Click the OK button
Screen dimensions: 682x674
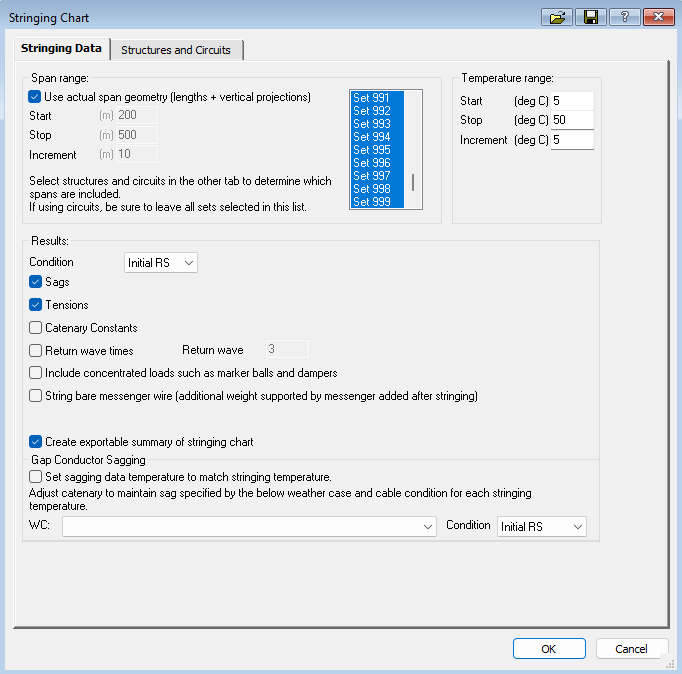click(549, 649)
